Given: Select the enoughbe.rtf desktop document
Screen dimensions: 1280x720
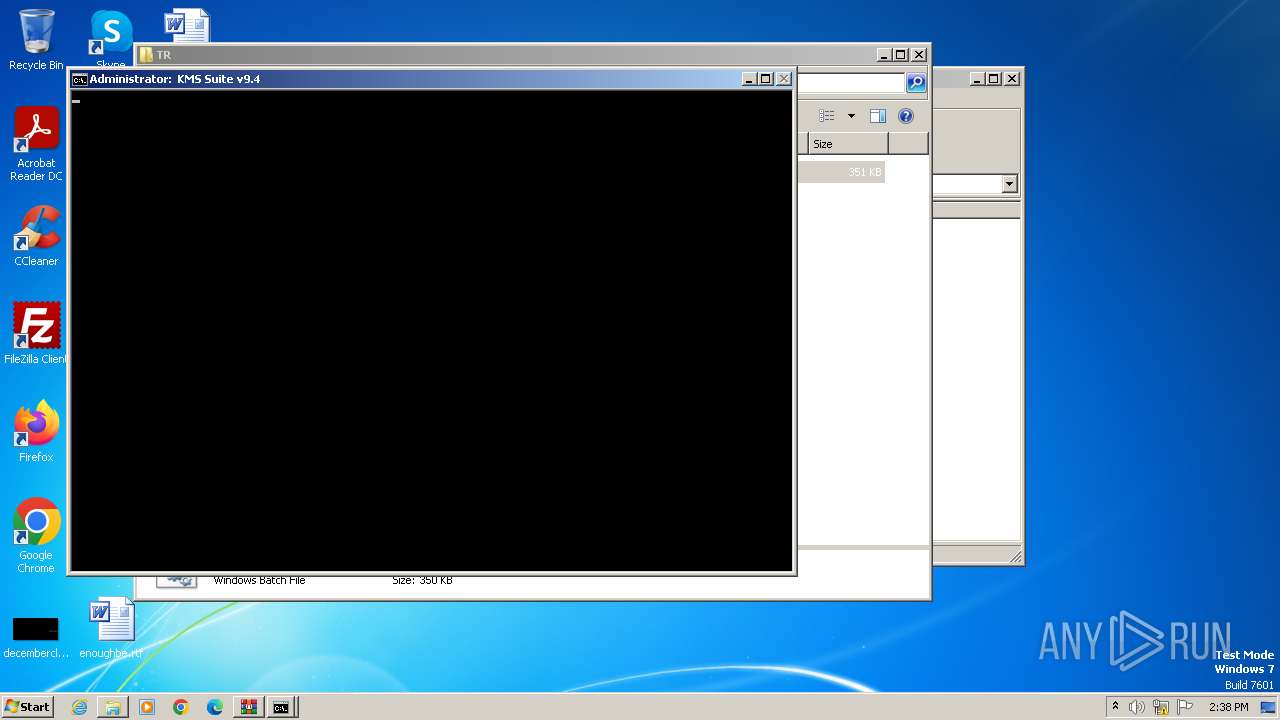Looking at the screenshot, I should (x=111, y=628).
